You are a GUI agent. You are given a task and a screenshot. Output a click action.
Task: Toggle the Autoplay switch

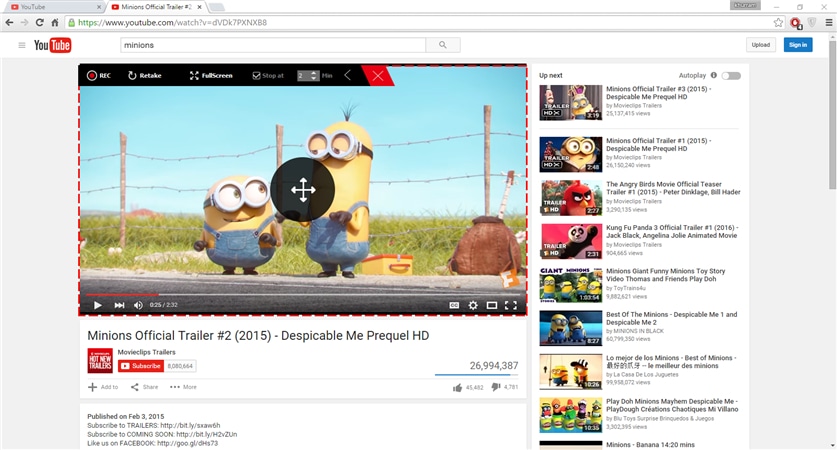point(731,76)
